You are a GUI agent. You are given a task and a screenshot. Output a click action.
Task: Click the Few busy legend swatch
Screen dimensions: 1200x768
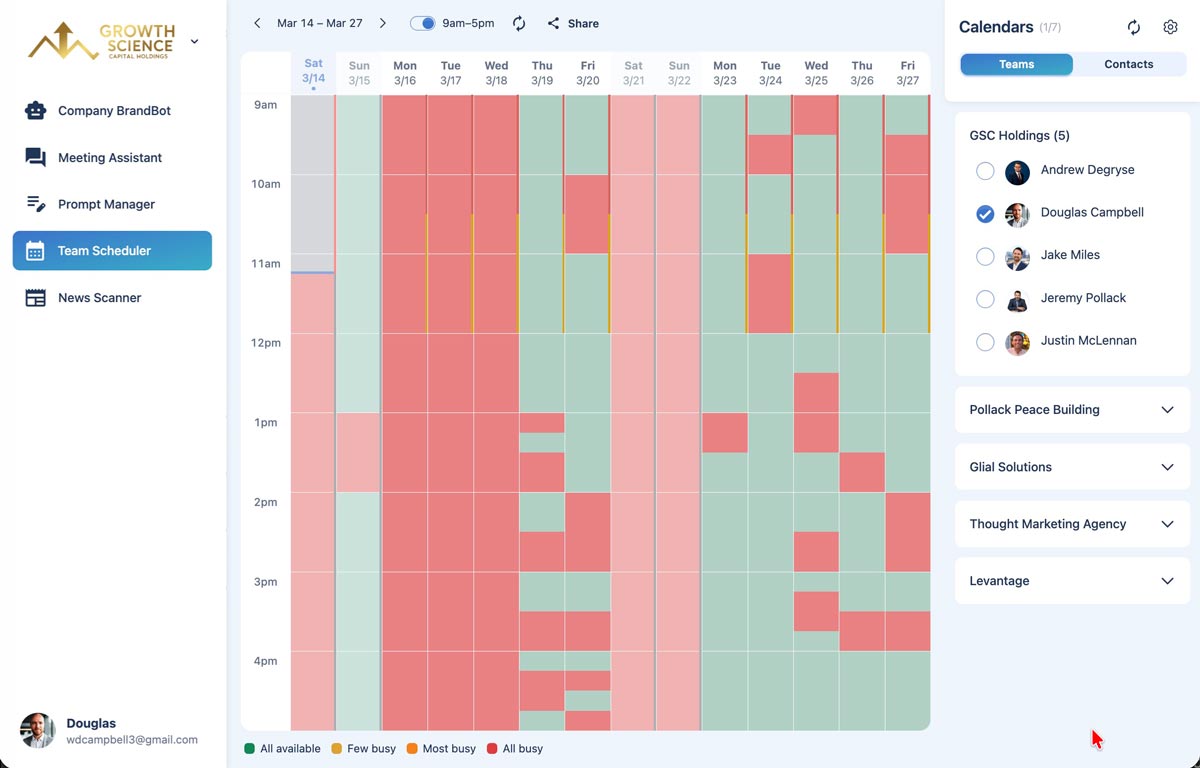pos(338,748)
